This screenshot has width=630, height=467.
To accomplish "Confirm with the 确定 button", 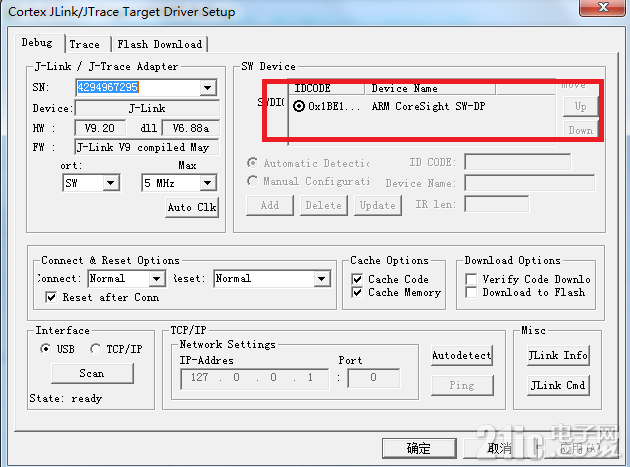I will pos(419,448).
